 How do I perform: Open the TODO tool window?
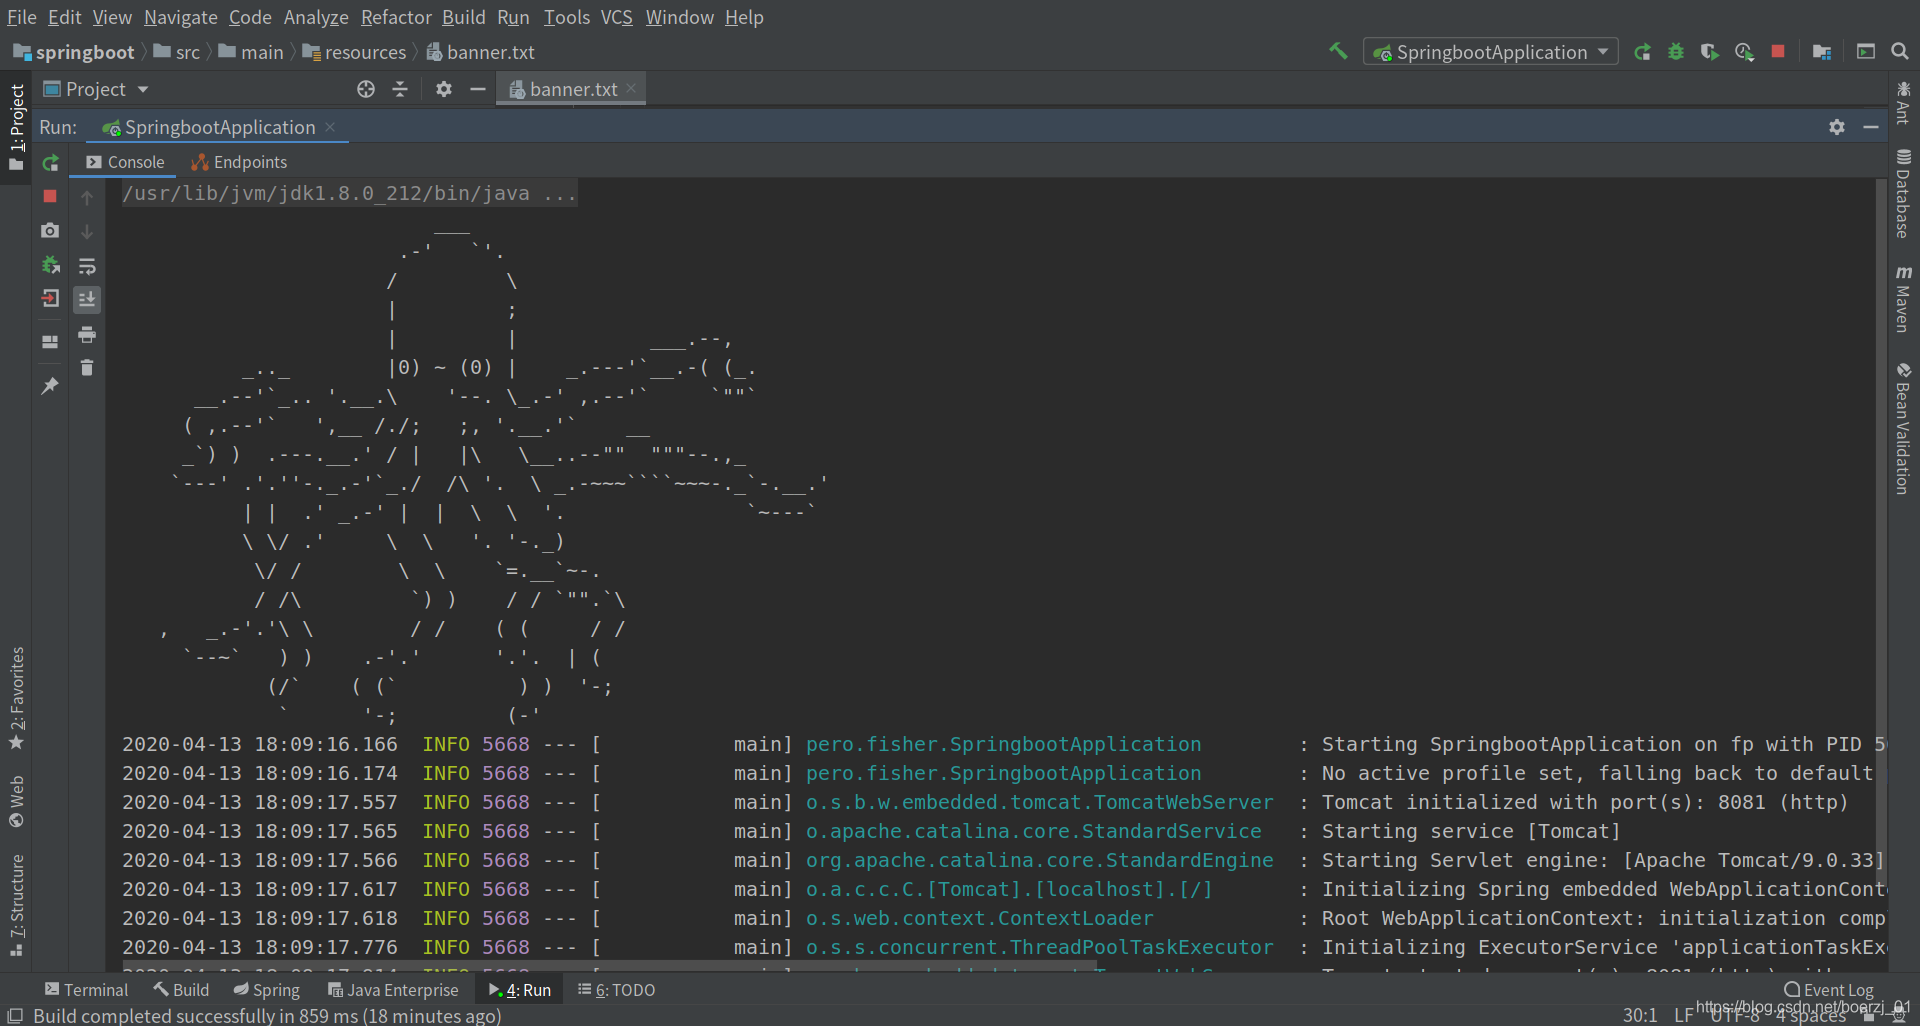616,990
